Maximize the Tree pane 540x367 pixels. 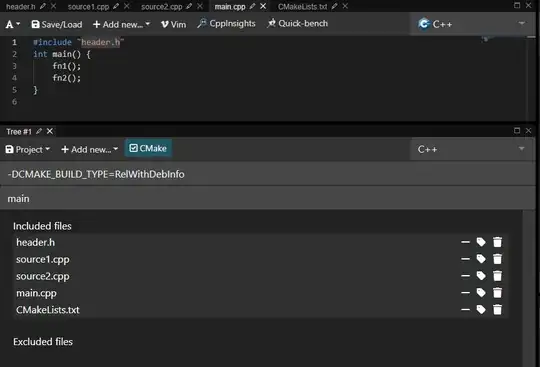pos(517,130)
